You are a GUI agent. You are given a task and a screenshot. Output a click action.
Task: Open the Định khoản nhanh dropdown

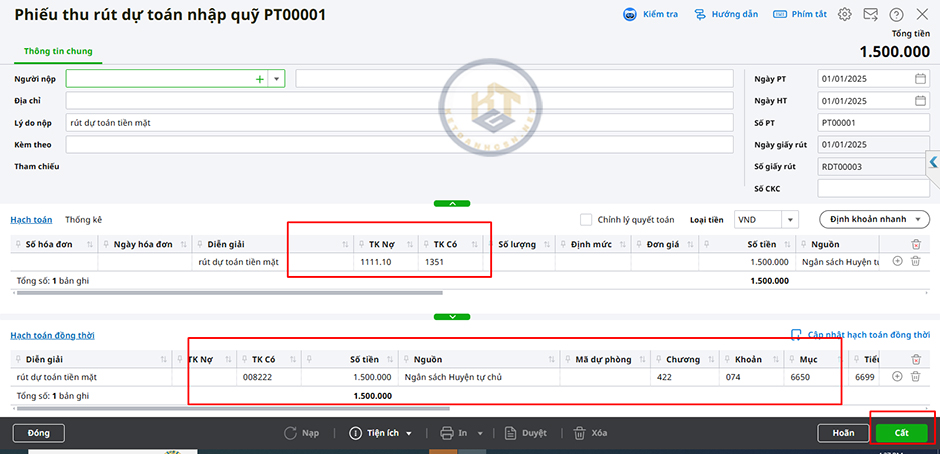coord(874,220)
